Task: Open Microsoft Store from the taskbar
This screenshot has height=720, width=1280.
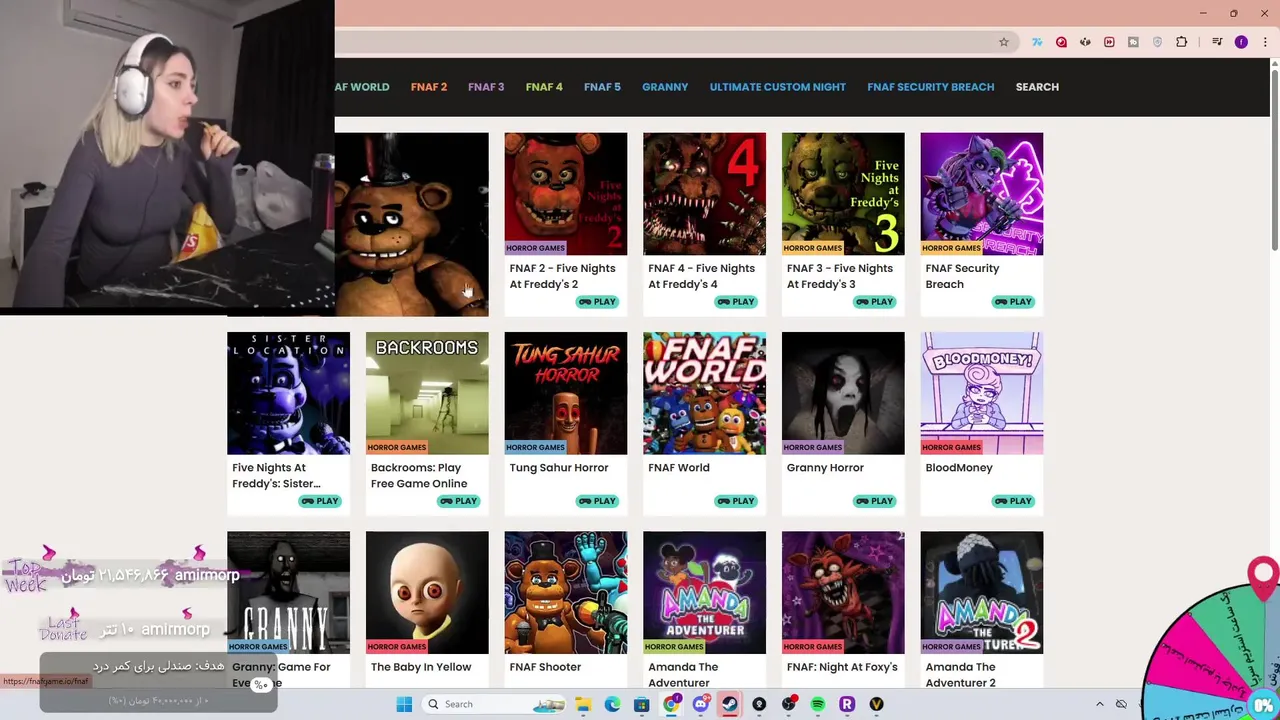Action: [x=642, y=704]
